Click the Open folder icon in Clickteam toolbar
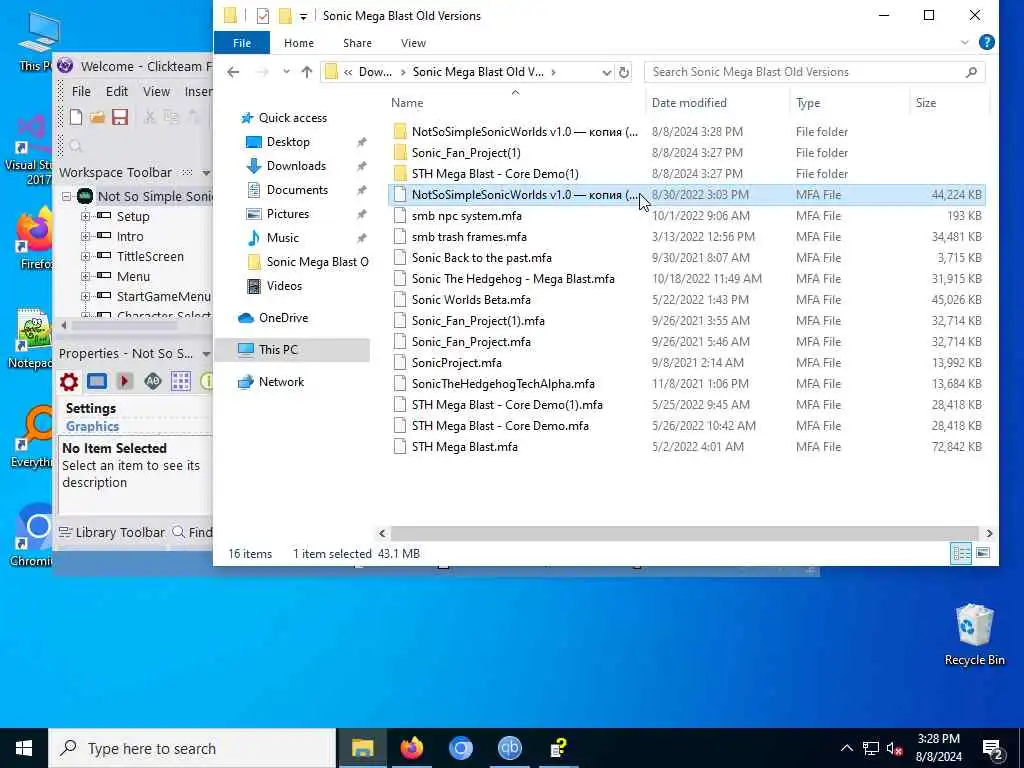The width and height of the screenshot is (1024, 768). coord(98,117)
